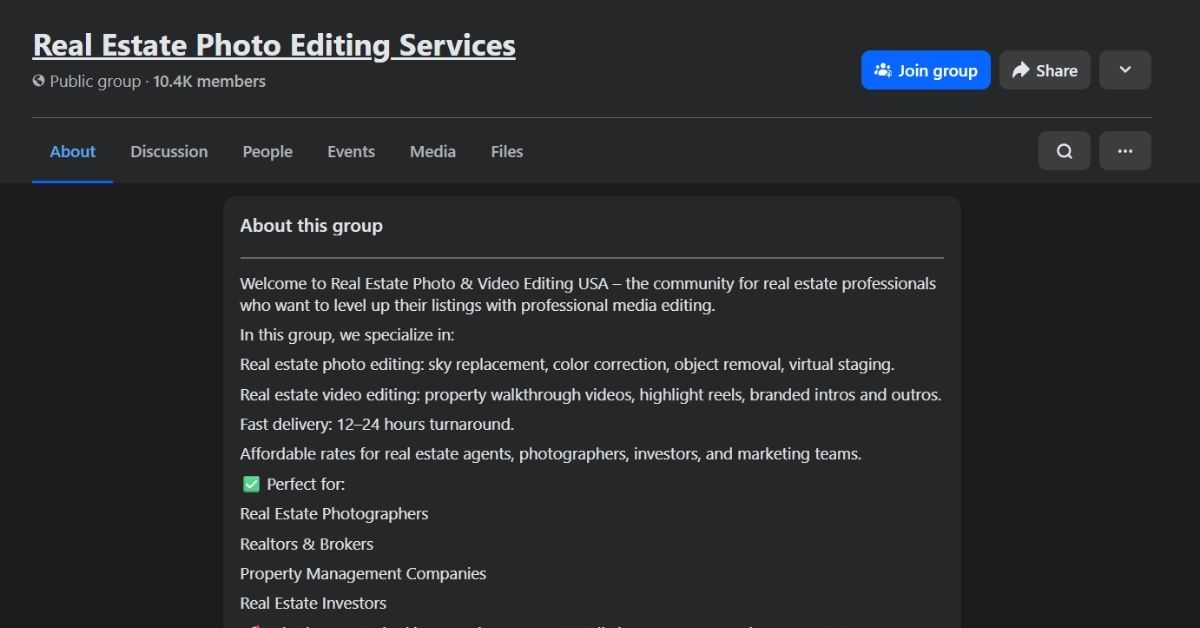Click the 10.4K members count
The height and width of the screenshot is (628, 1200).
[x=209, y=82]
